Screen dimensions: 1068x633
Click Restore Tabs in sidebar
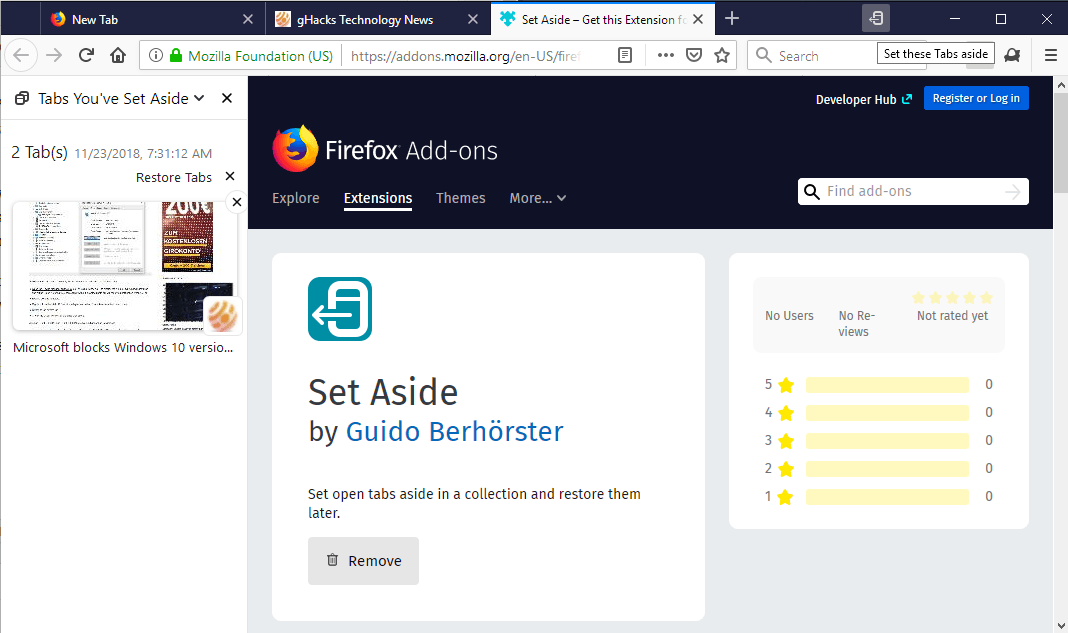tap(174, 177)
